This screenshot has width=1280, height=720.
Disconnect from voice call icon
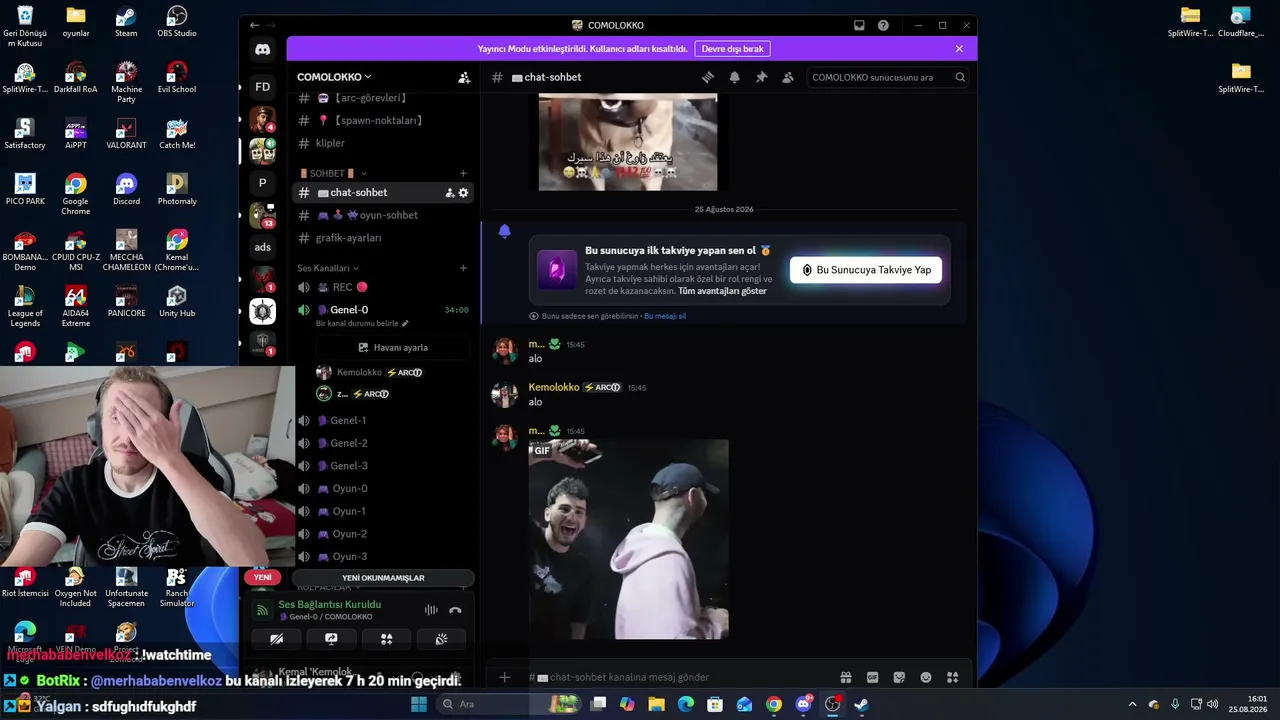tap(455, 610)
